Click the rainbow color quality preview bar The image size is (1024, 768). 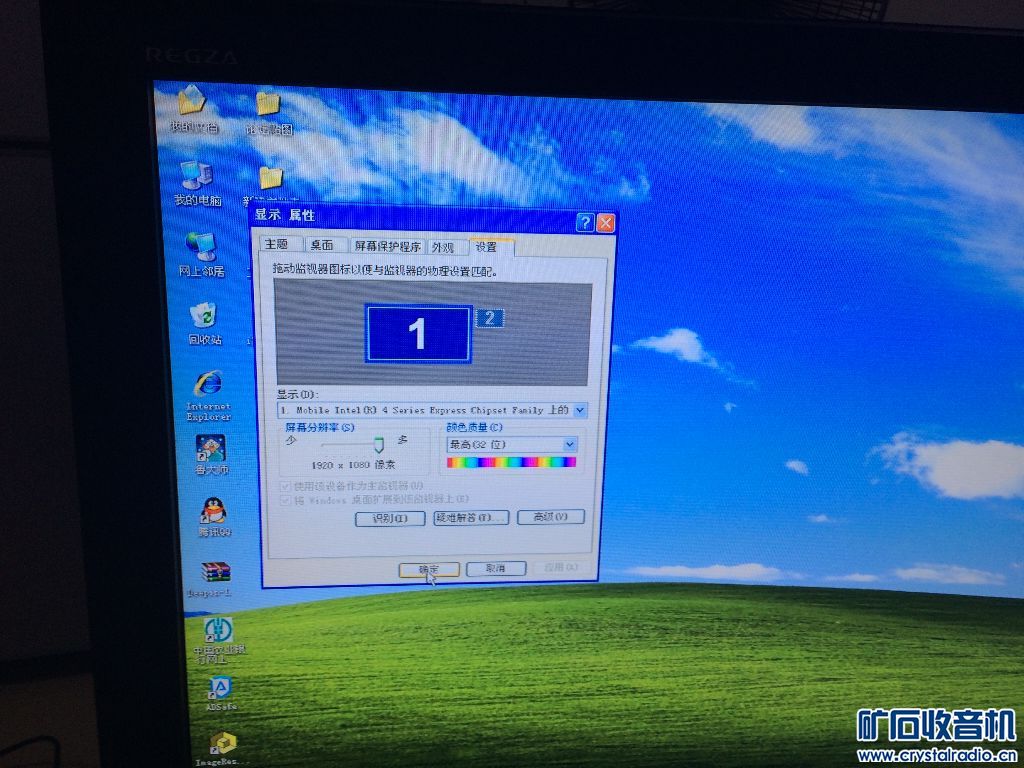pyautogui.click(x=511, y=462)
